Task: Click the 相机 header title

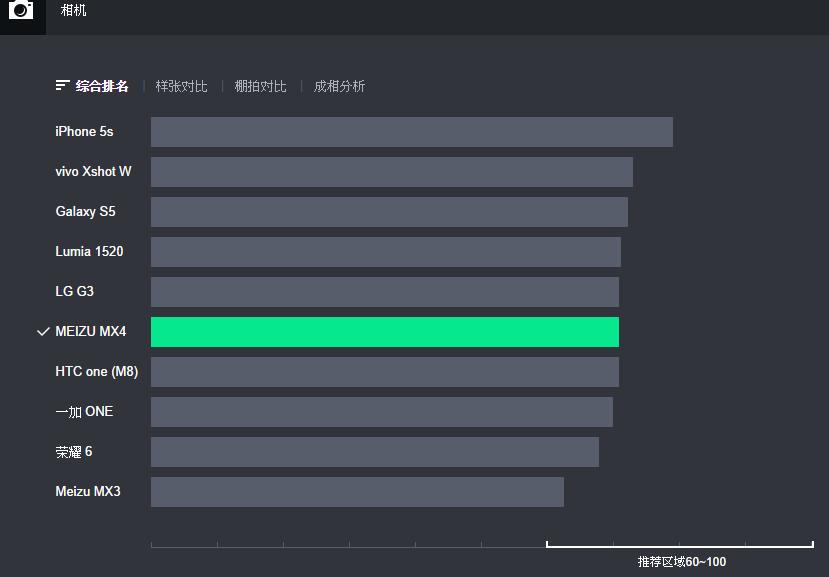Action: [x=73, y=10]
